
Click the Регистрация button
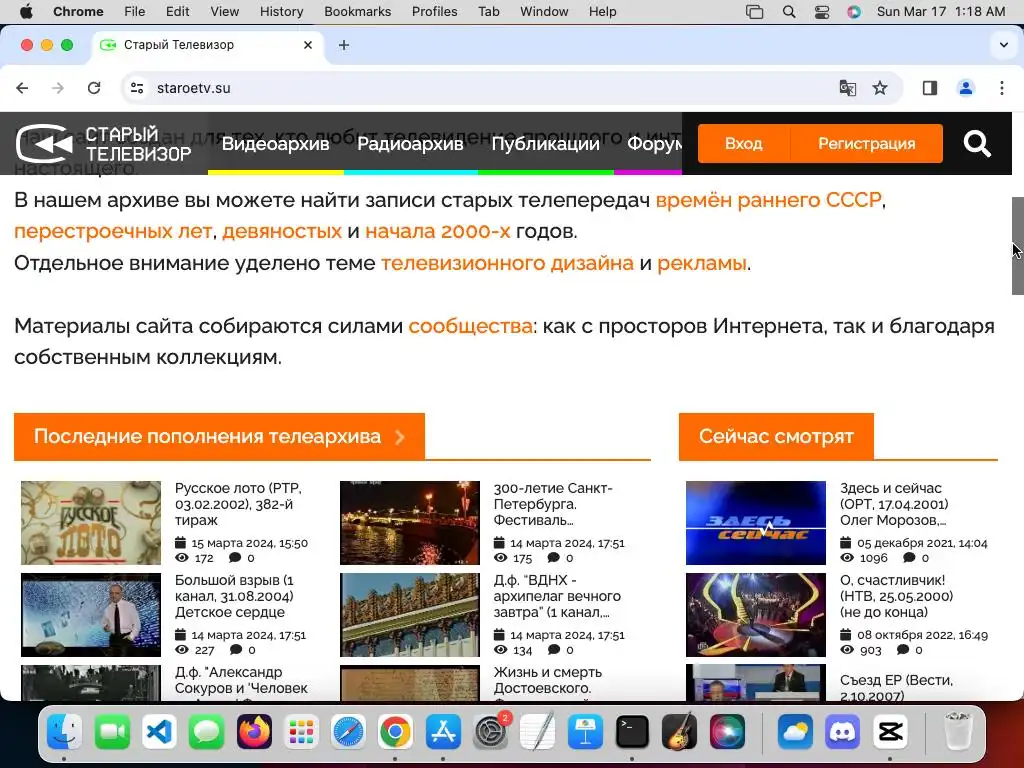point(867,144)
